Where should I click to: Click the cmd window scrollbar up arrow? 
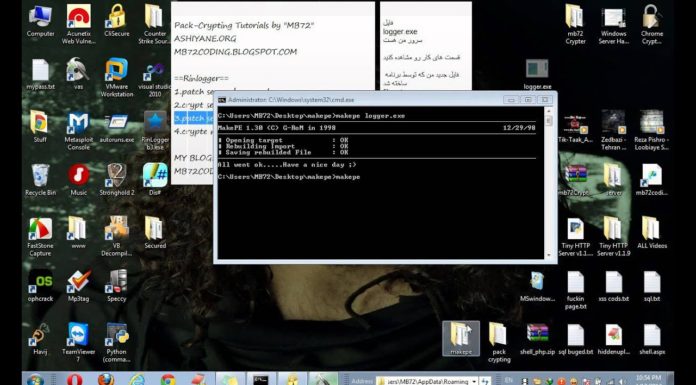[x=549, y=111]
